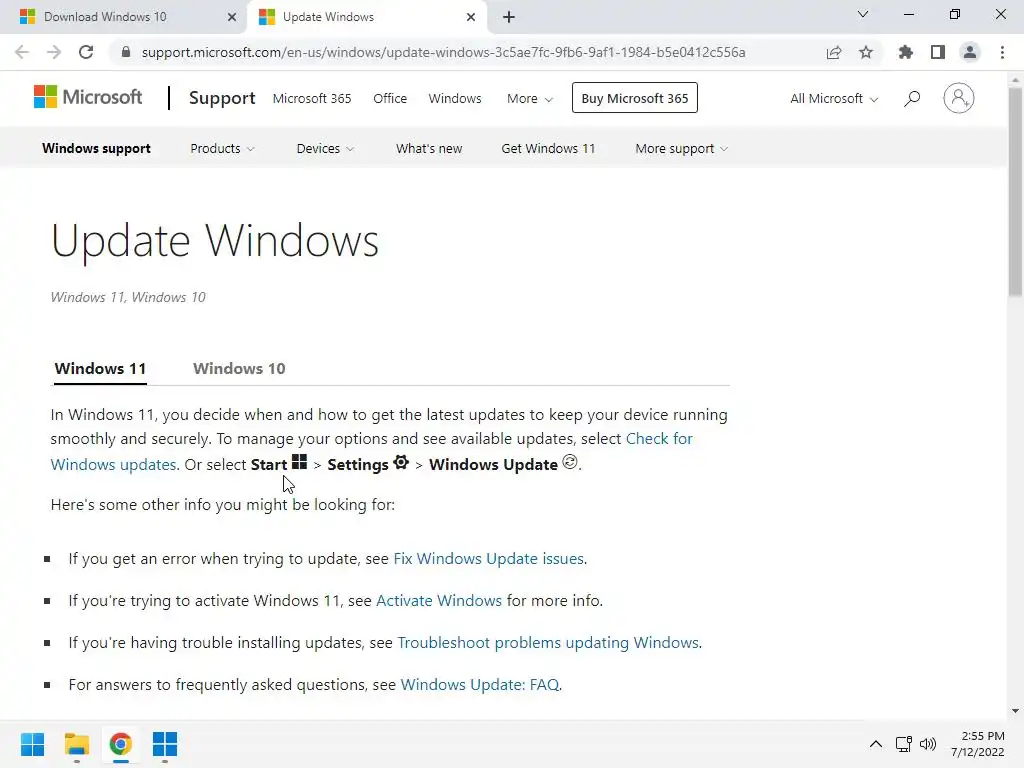Screen dimensions: 1024x768
Task: Click the 'Windows 11, Windows 10' applies-to text
Action: [x=128, y=297]
